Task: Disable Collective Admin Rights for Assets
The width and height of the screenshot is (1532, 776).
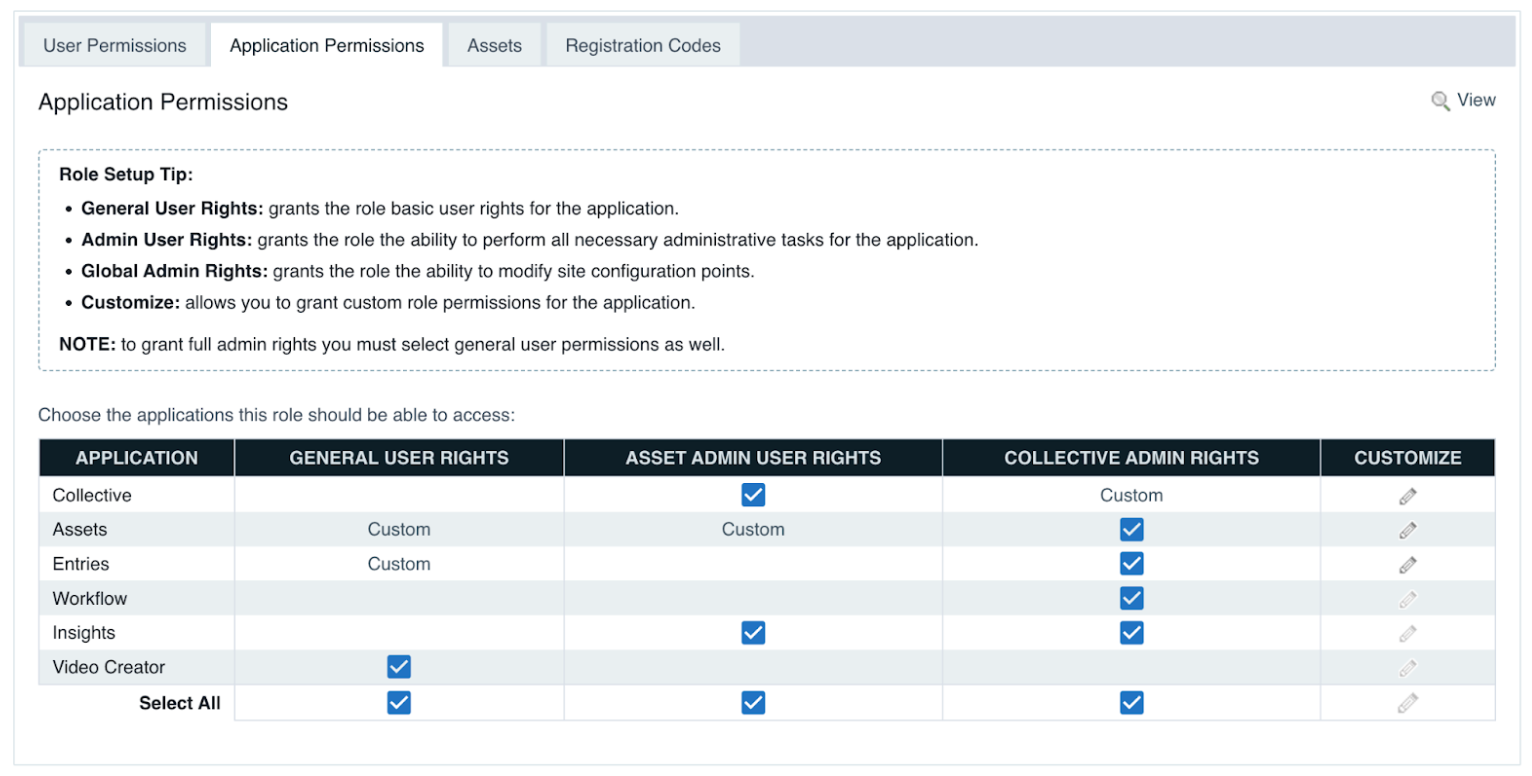Action: click(1131, 529)
